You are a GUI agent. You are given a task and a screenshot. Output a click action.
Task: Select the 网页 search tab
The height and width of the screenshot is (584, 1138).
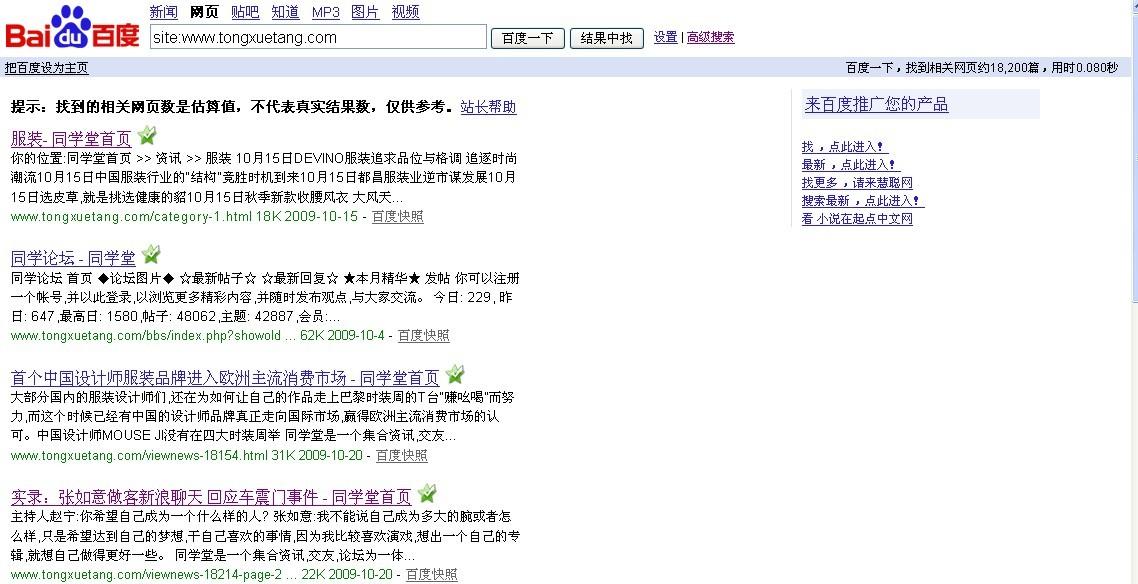point(204,12)
